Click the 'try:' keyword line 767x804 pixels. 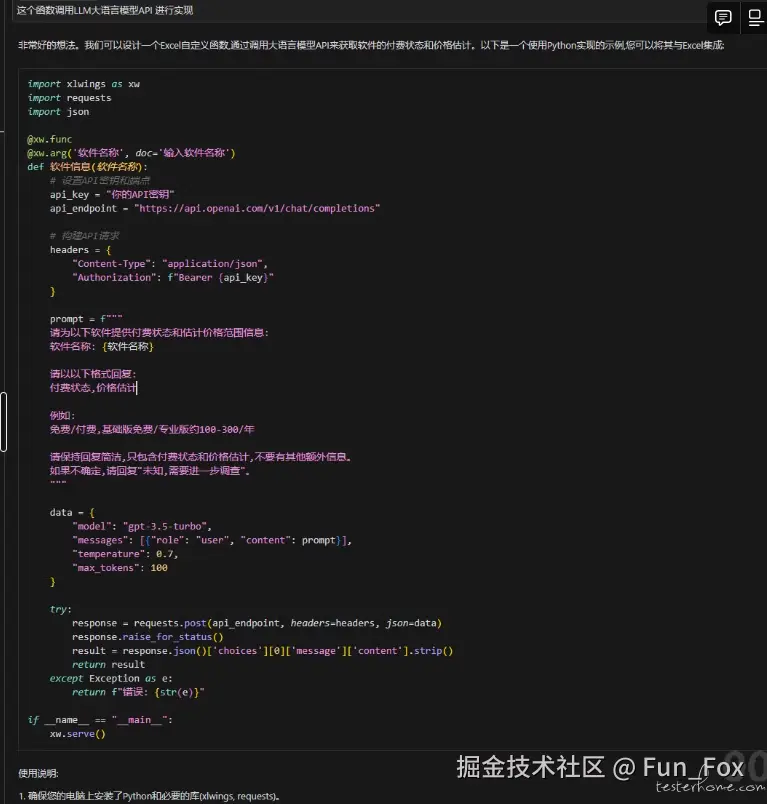60,610
